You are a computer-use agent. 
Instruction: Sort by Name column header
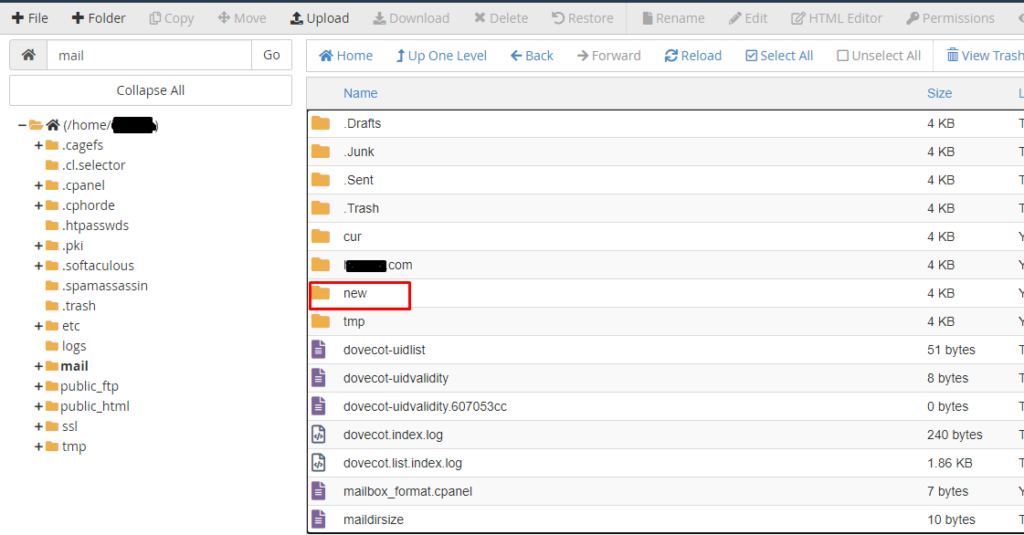pos(360,93)
